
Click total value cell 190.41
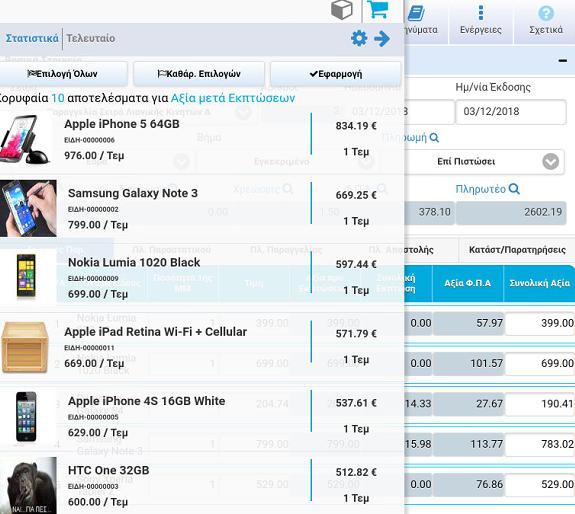click(x=540, y=404)
